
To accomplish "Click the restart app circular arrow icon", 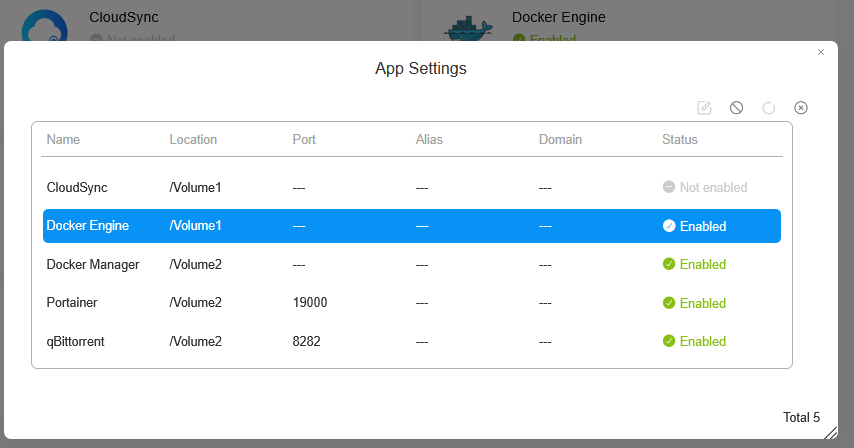I will point(769,108).
